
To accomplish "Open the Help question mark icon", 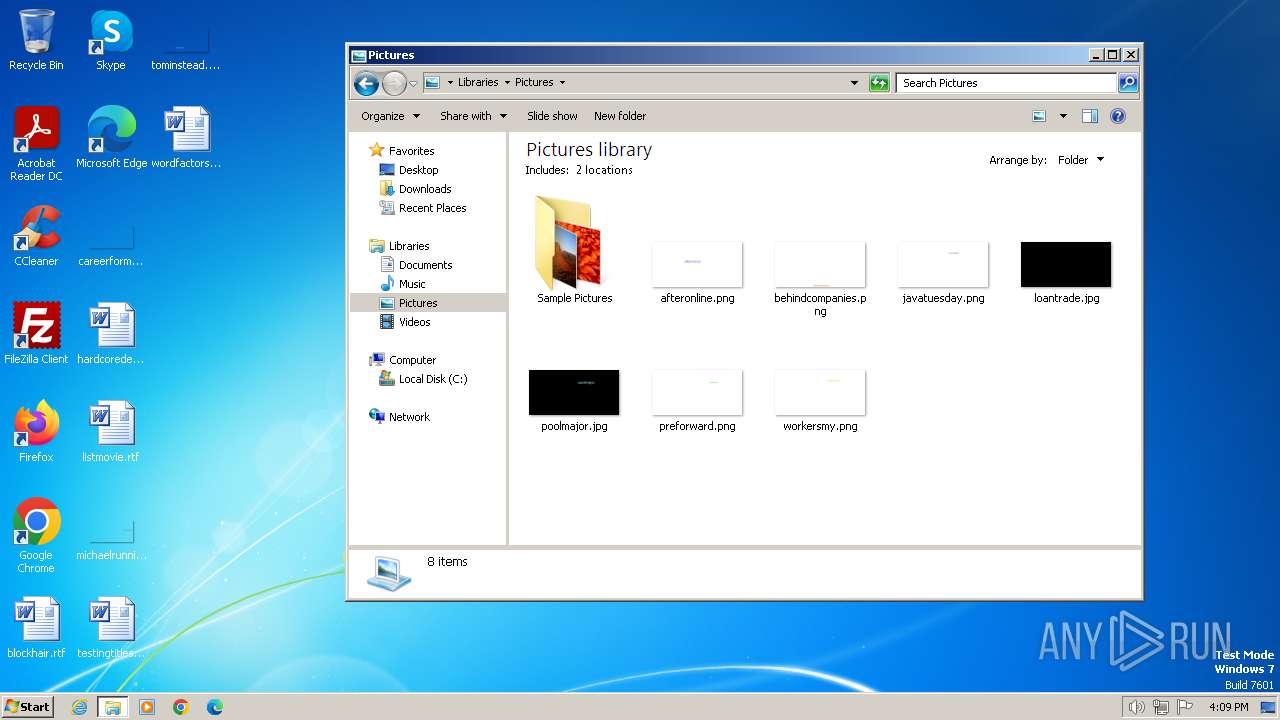I will [1118, 116].
